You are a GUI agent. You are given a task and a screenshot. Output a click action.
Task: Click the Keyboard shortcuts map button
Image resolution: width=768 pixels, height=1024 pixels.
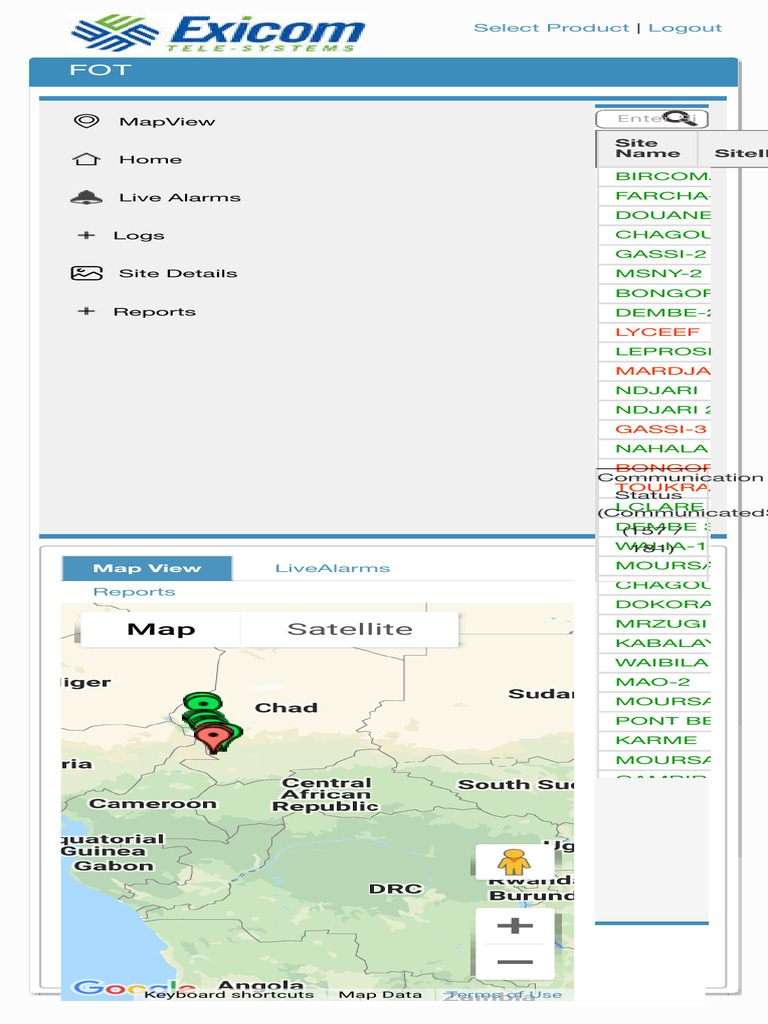229,995
